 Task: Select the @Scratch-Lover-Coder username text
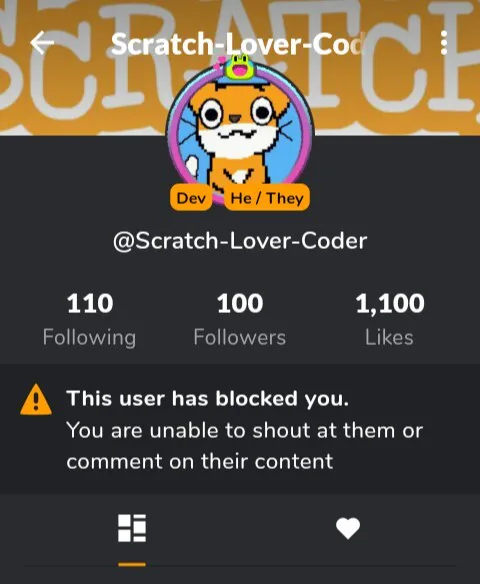pyautogui.click(x=240, y=241)
